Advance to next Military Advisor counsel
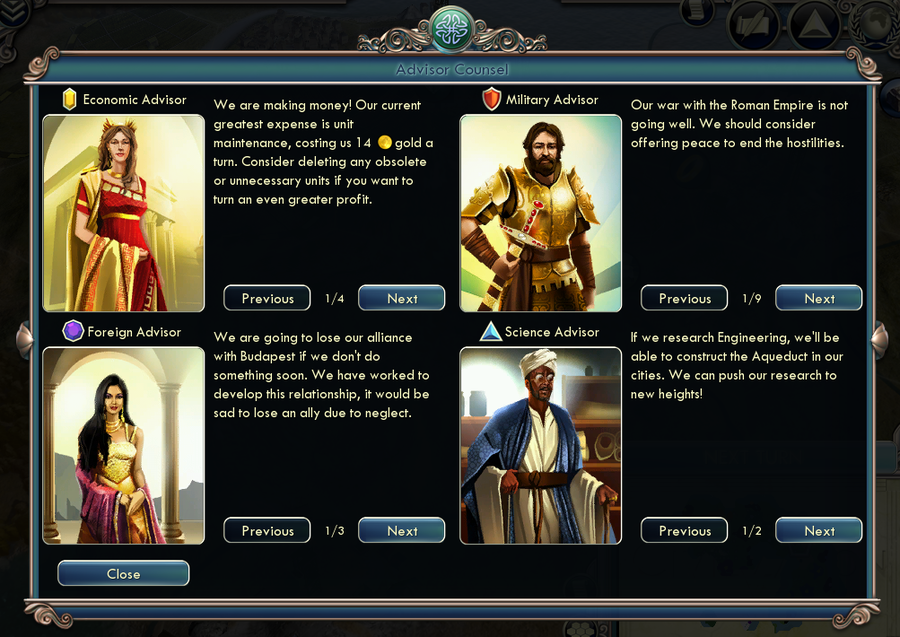The height and width of the screenshot is (637, 900). [819, 298]
